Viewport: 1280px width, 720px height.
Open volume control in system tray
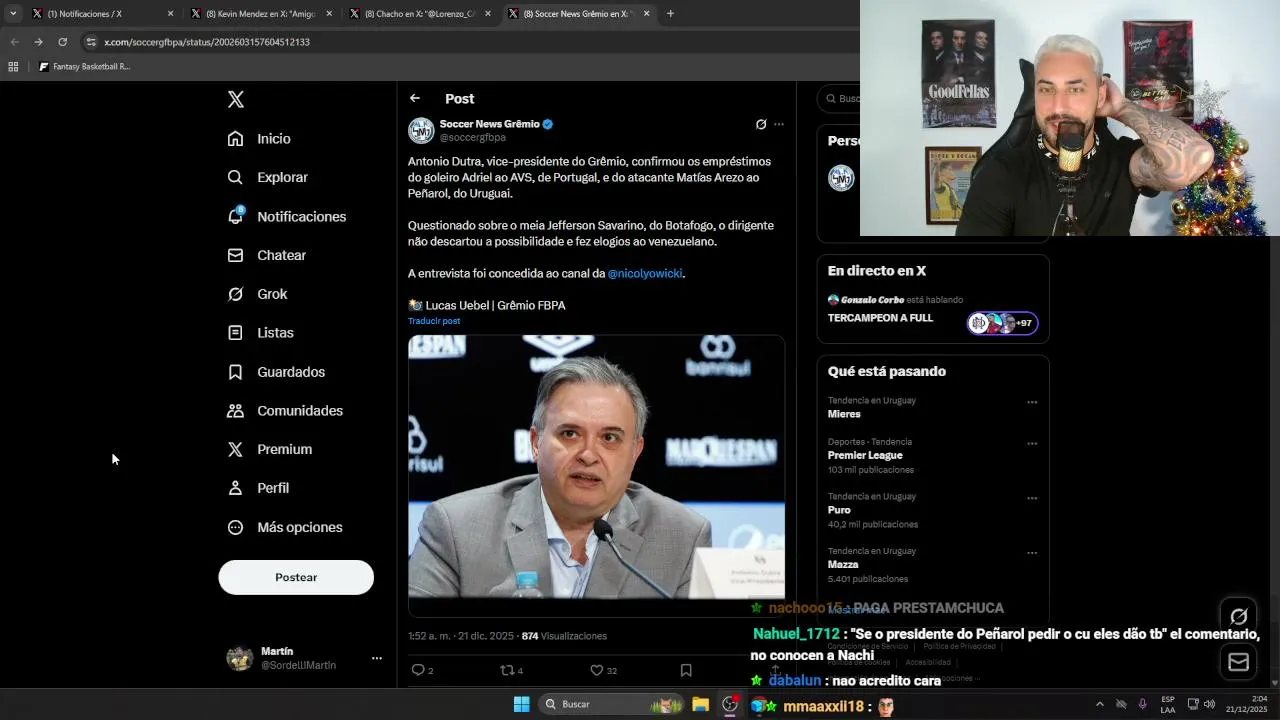click(x=1209, y=704)
